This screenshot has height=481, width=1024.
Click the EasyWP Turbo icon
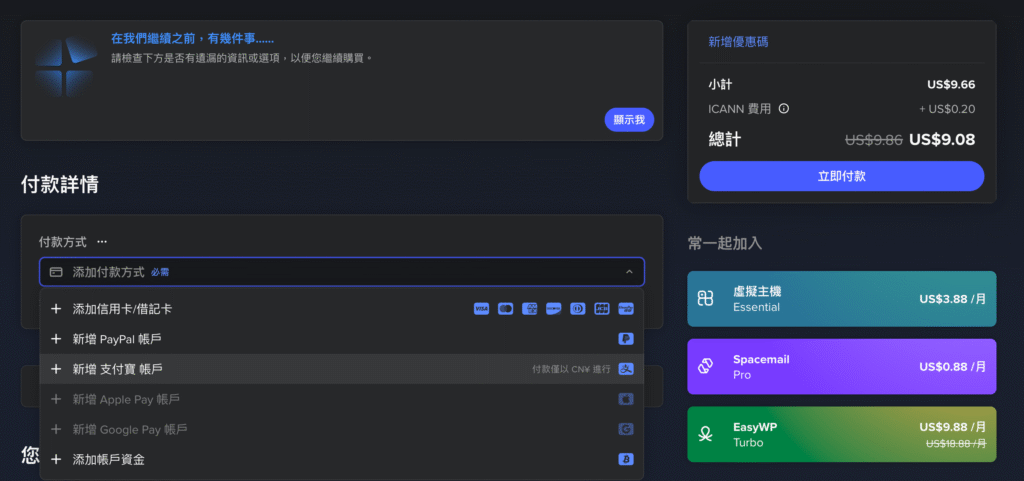706,434
